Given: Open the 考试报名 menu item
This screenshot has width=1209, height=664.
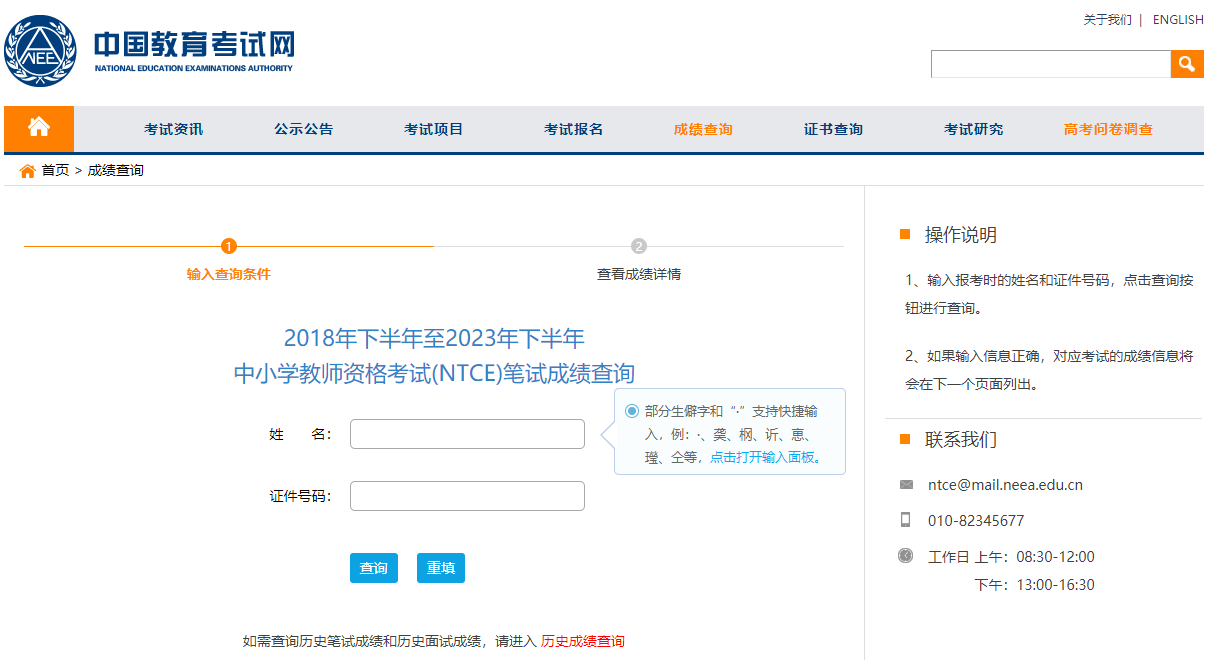Looking at the screenshot, I should tap(572, 129).
